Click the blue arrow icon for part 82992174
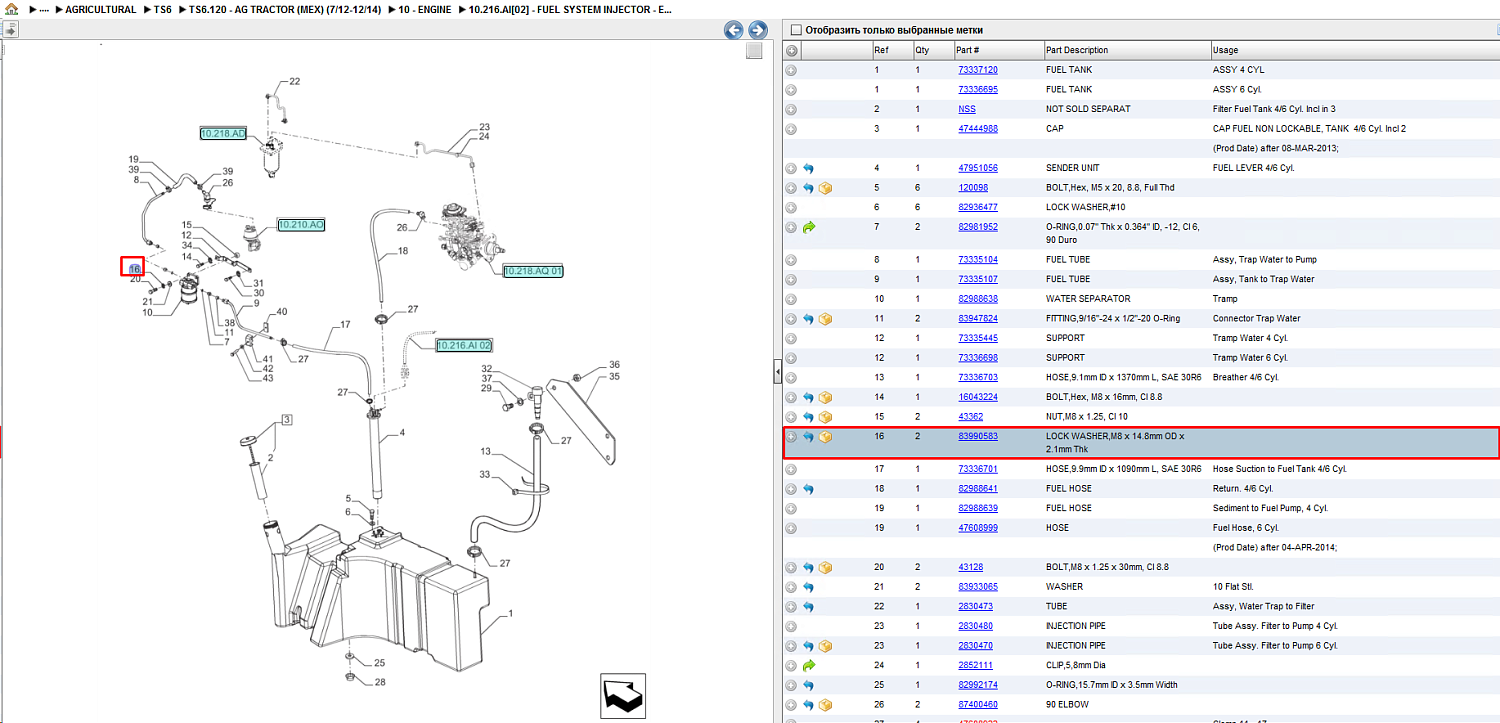 808,685
